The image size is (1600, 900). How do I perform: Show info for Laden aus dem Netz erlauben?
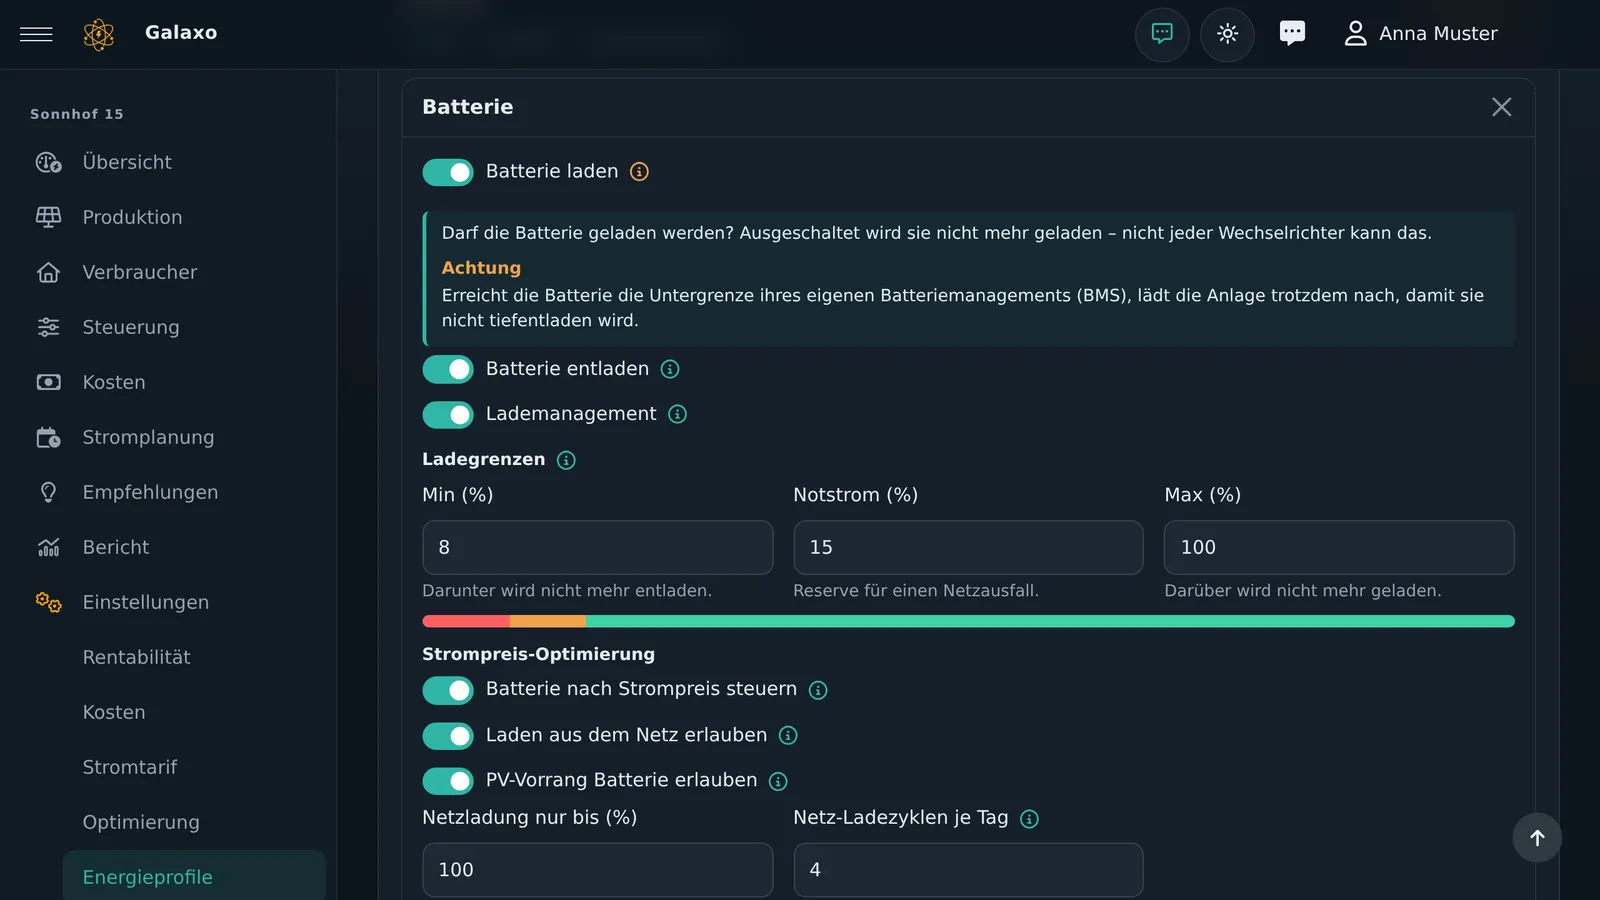tap(788, 736)
